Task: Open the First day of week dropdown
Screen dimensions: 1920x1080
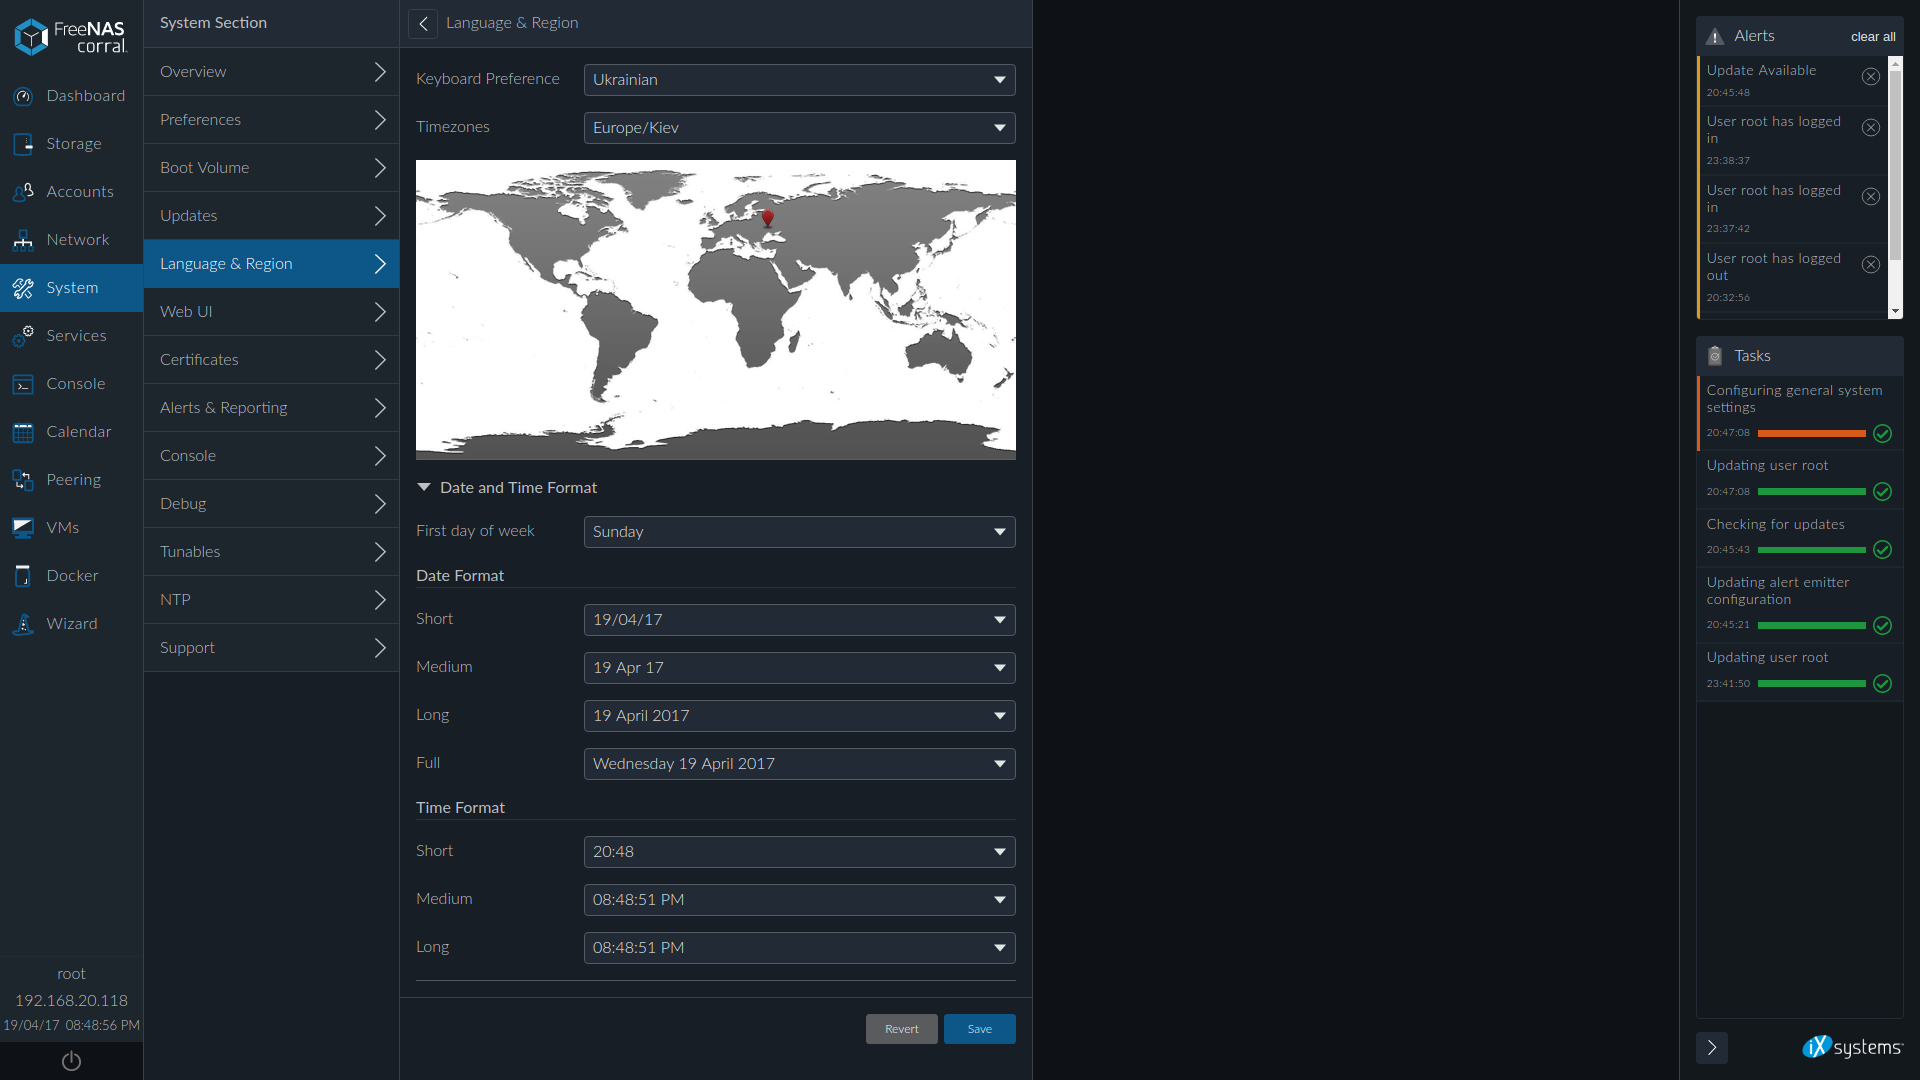Action: (x=799, y=532)
